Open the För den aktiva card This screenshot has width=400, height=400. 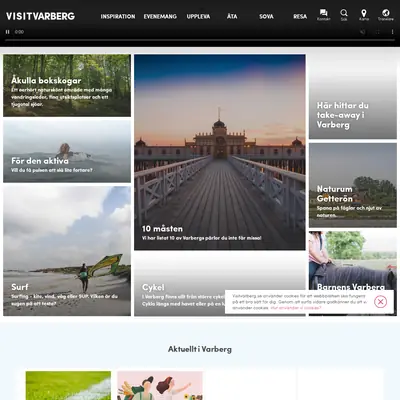point(67,151)
